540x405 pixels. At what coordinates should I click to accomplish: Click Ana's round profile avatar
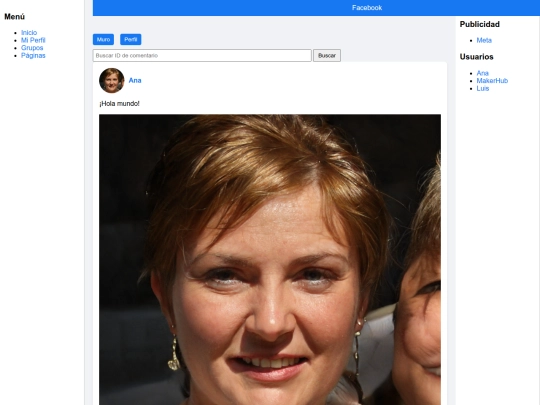coord(112,81)
